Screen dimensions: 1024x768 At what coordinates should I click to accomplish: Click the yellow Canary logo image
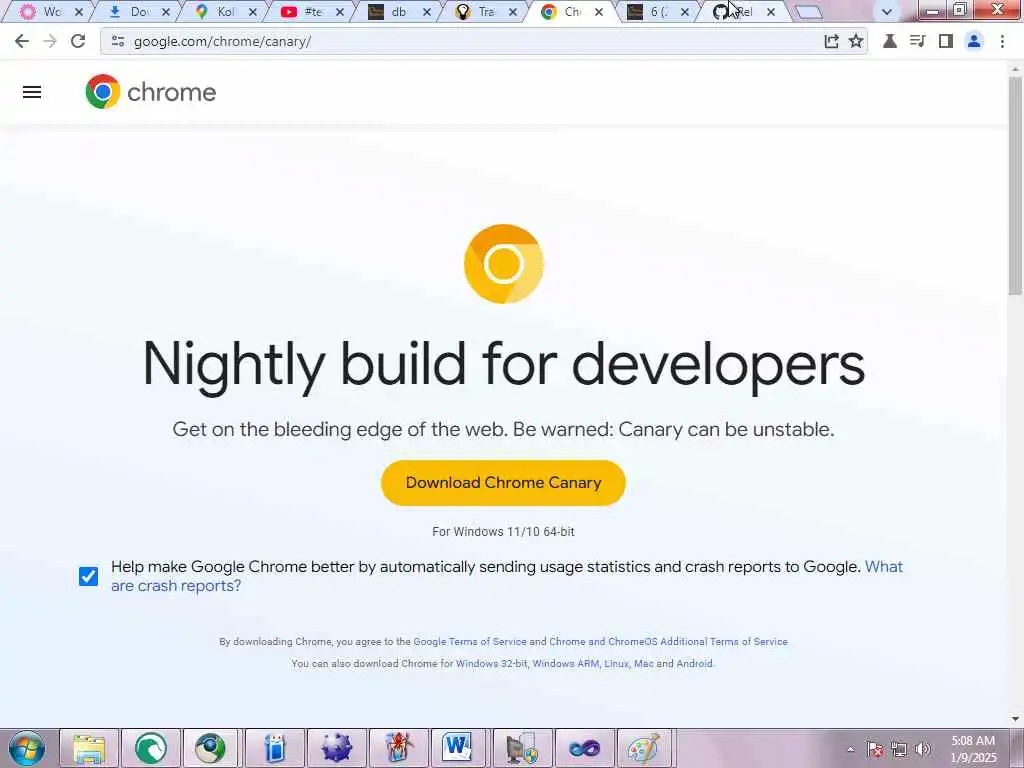coord(504,264)
